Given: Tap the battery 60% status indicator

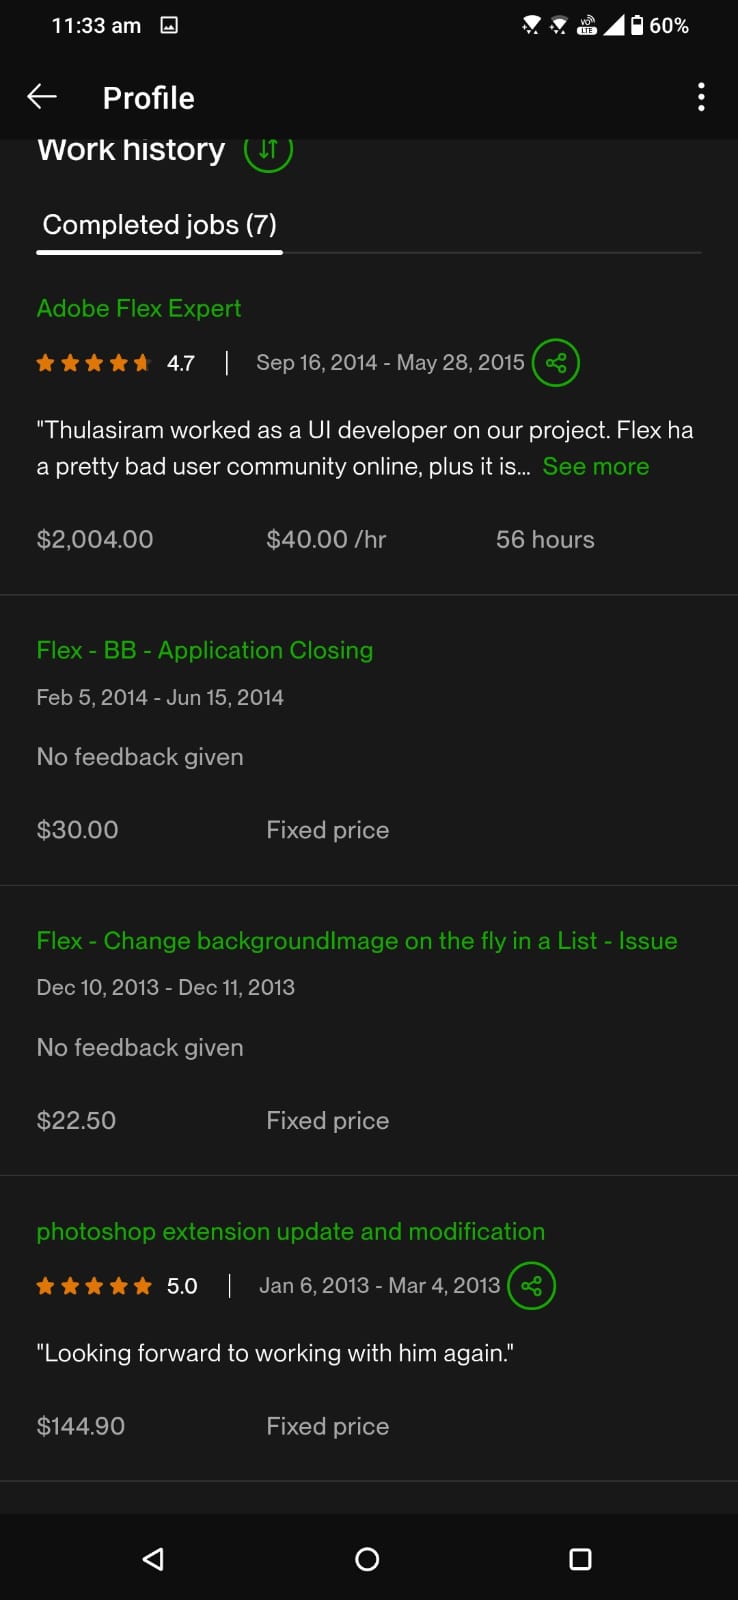Looking at the screenshot, I should pos(660,26).
